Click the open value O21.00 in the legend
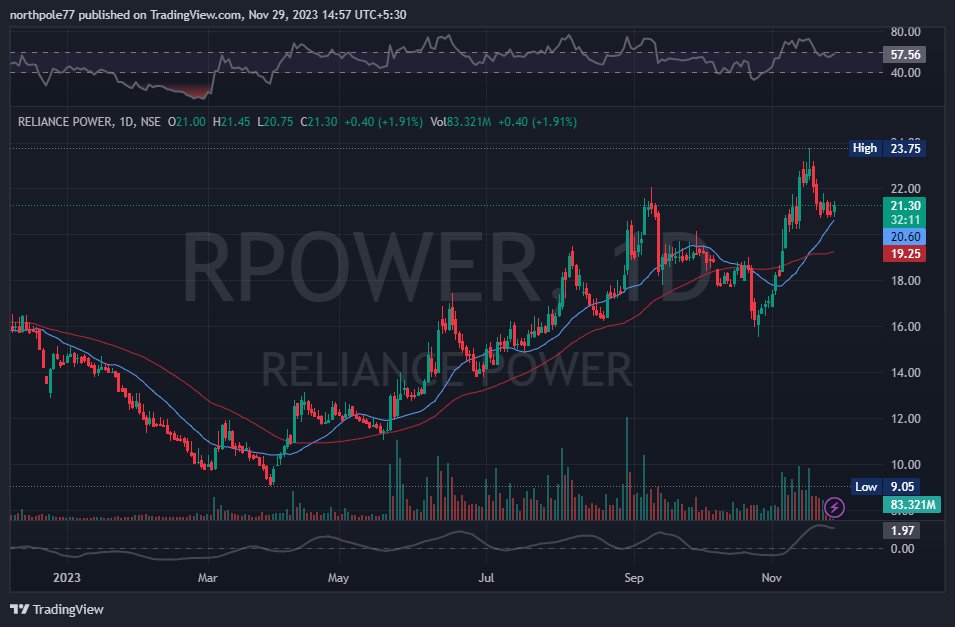 [x=187, y=122]
